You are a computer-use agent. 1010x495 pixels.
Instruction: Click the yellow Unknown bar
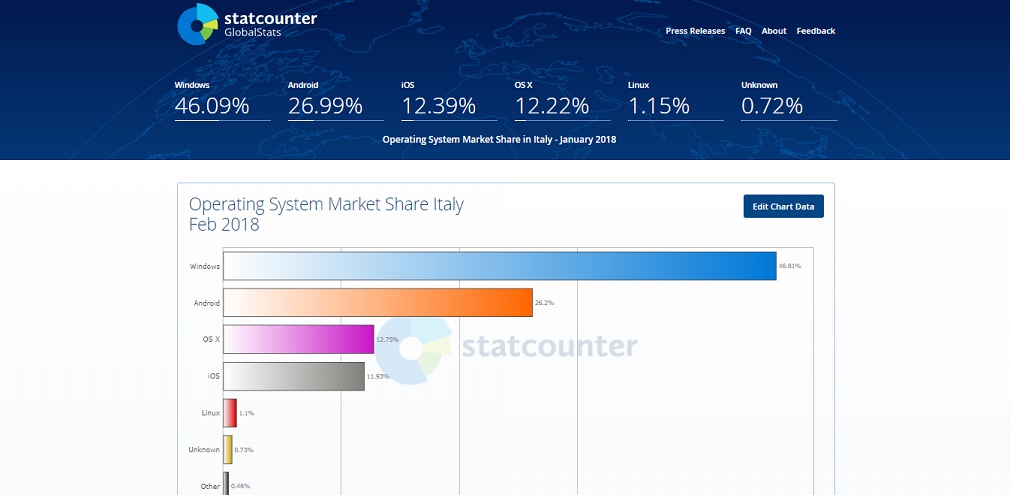(x=228, y=449)
